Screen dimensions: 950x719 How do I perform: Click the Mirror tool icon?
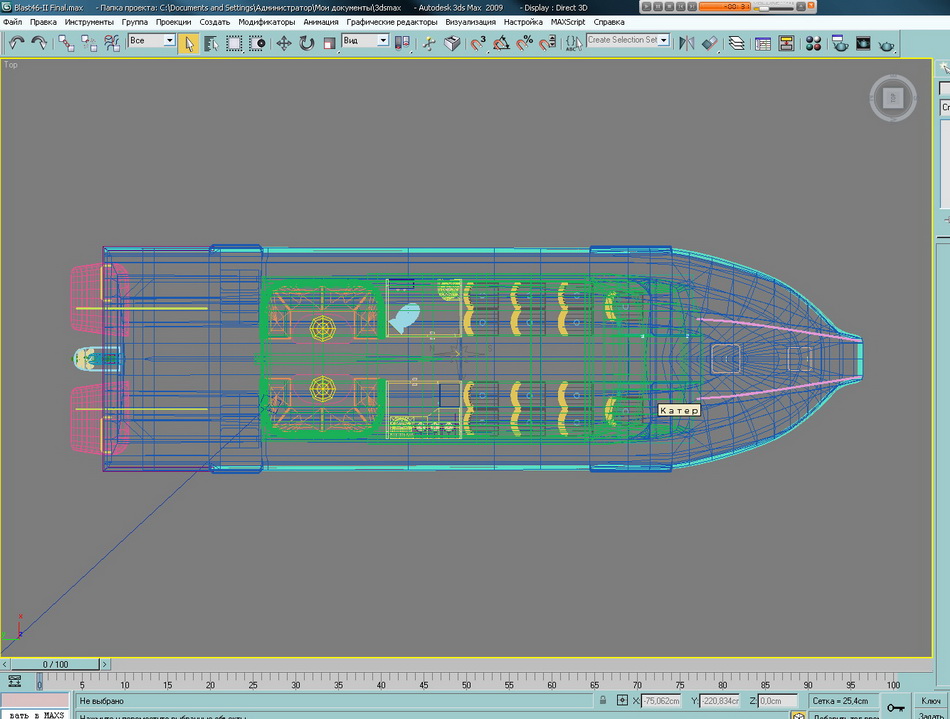[686, 43]
